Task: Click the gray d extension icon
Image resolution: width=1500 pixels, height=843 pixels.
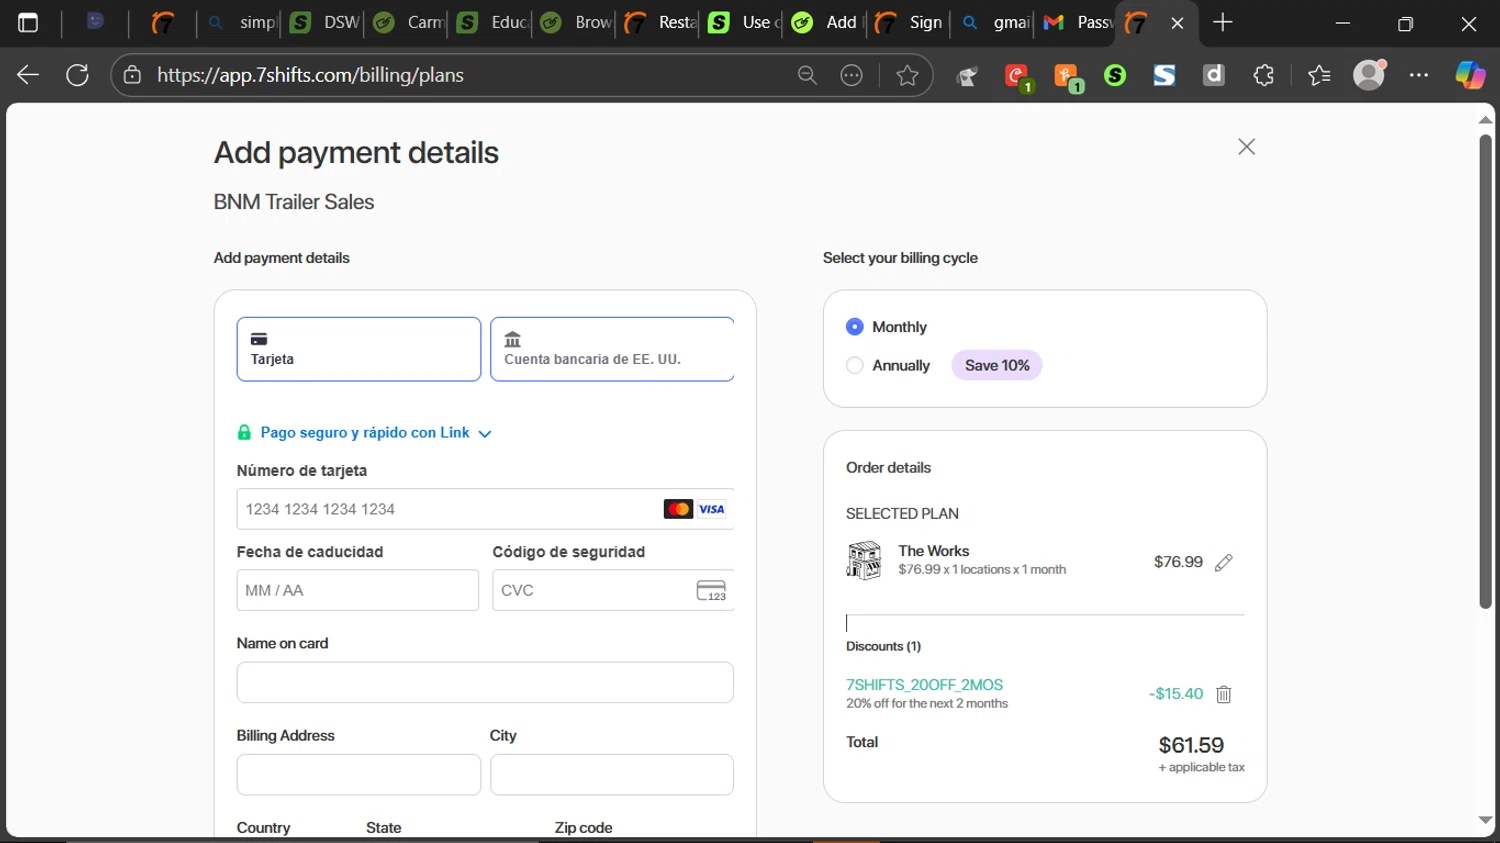Action: (x=1214, y=75)
